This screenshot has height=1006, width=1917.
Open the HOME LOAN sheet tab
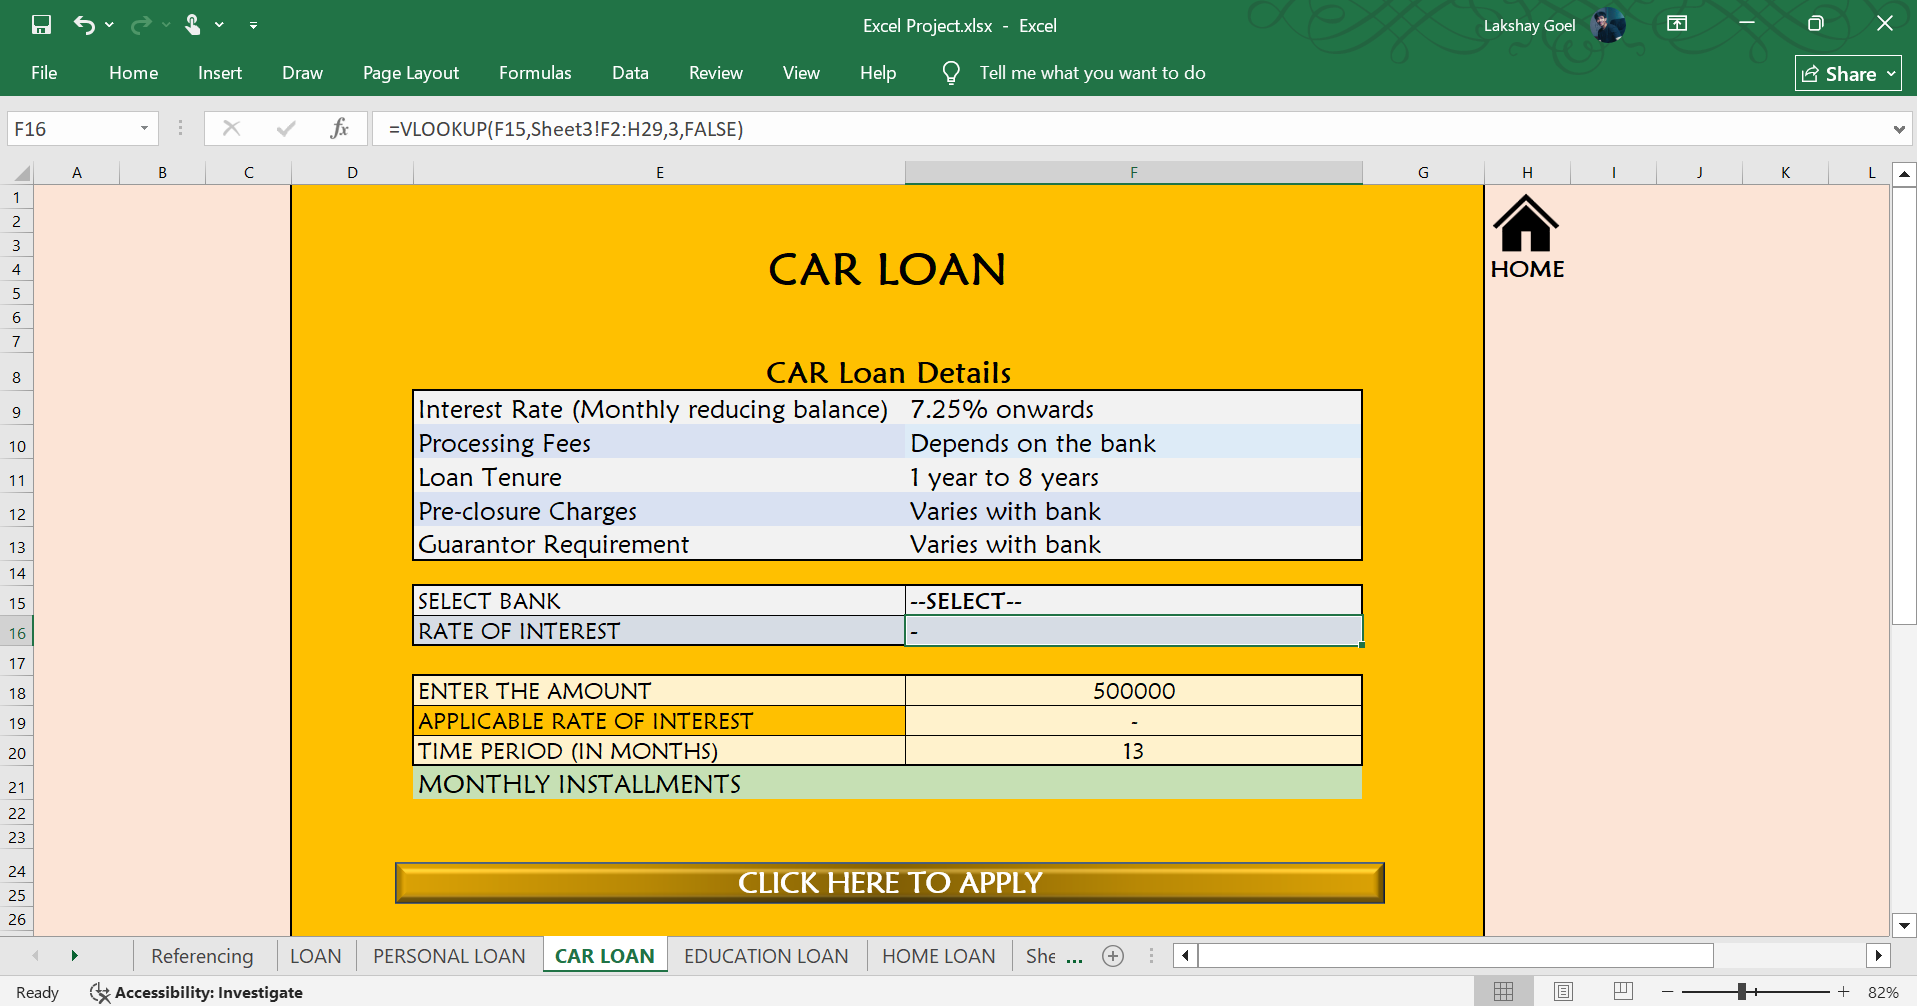point(938,956)
